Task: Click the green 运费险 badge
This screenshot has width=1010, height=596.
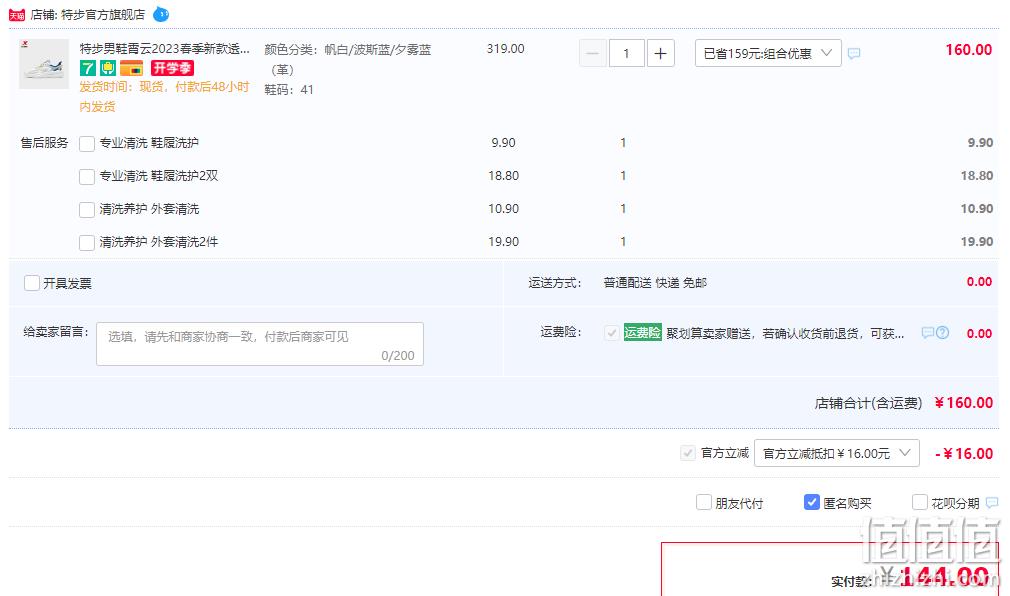Action: [x=642, y=332]
